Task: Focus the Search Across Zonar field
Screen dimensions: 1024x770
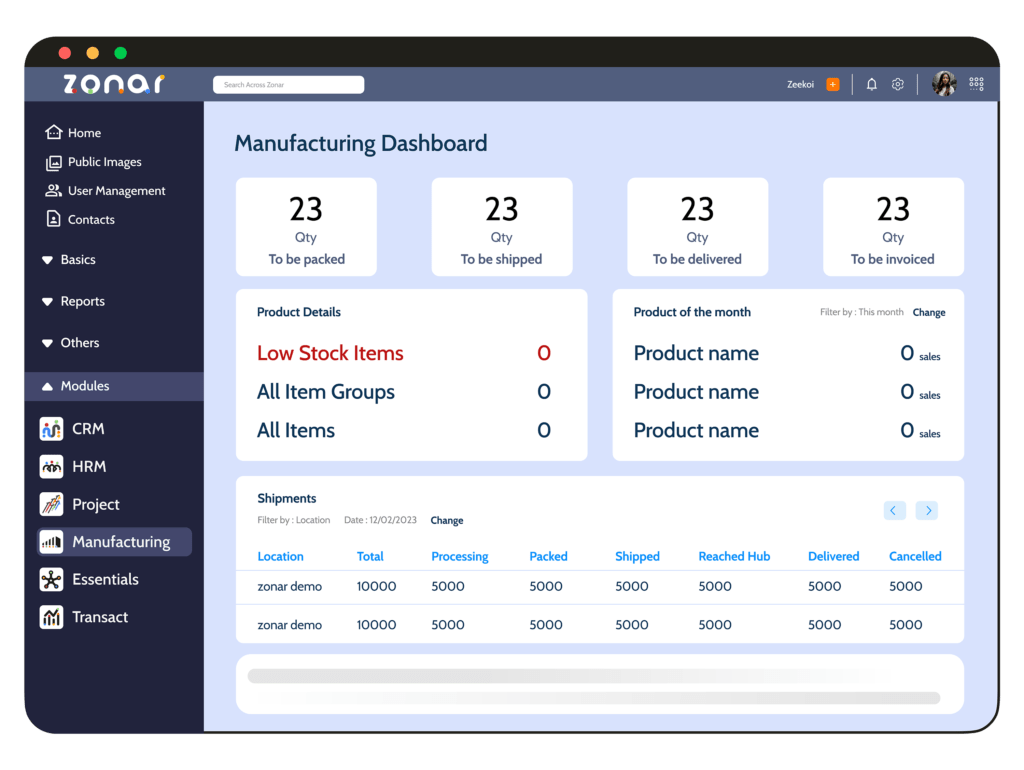Action: tap(289, 85)
